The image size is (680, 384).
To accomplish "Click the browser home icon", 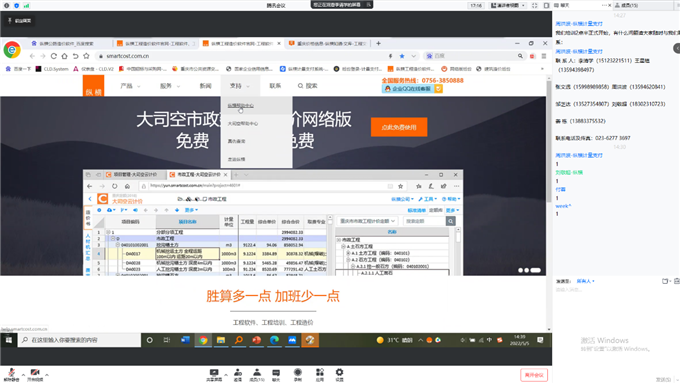I will point(65,56).
